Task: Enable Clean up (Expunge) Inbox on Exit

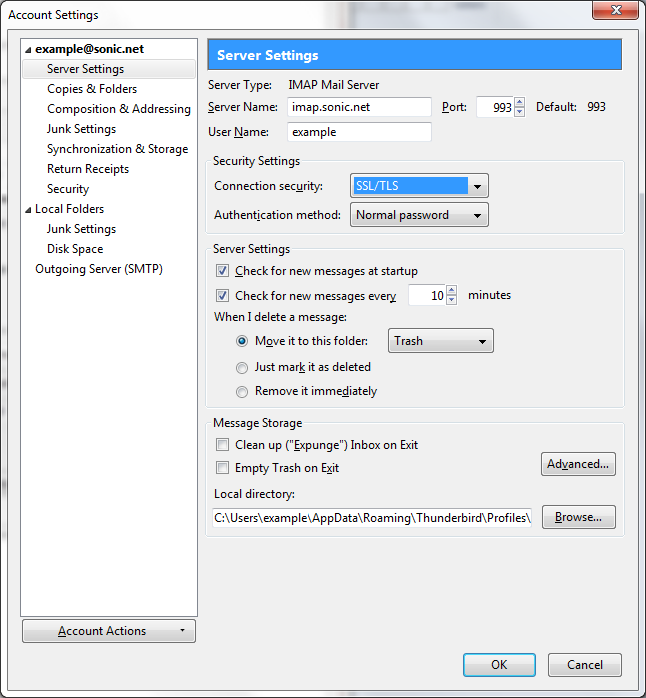Action: pos(223,445)
